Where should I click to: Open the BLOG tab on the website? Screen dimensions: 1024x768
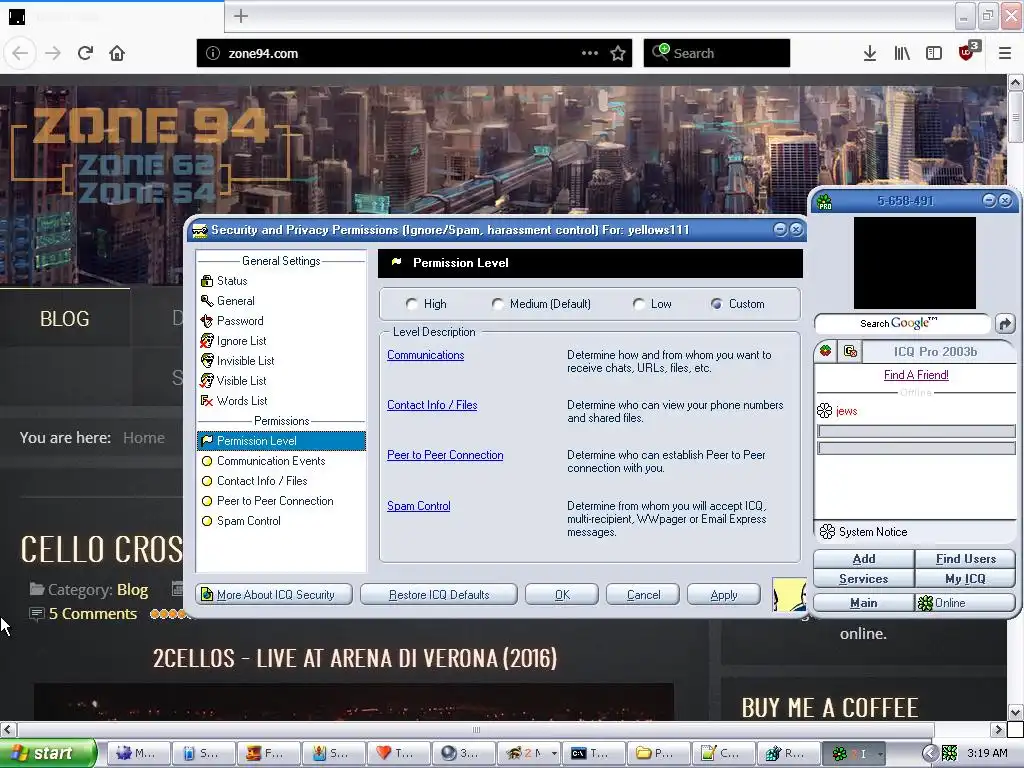click(x=65, y=319)
